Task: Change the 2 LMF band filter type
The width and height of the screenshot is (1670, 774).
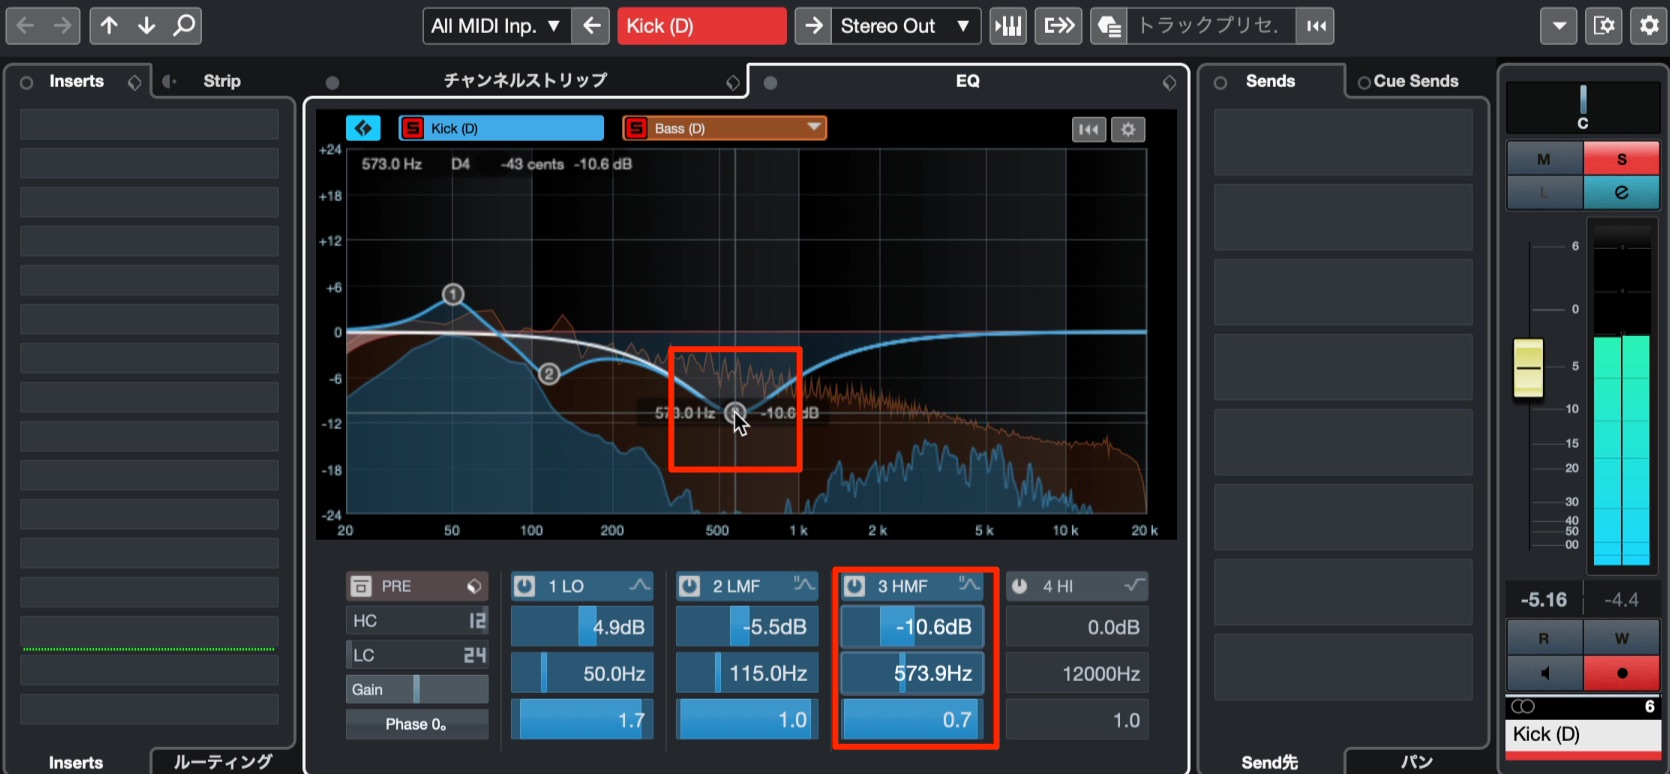Action: tap(804, 585)
